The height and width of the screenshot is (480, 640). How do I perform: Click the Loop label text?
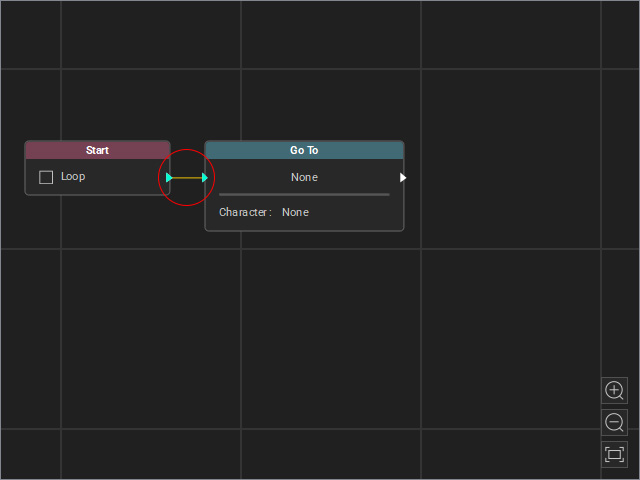coord(73,177)
